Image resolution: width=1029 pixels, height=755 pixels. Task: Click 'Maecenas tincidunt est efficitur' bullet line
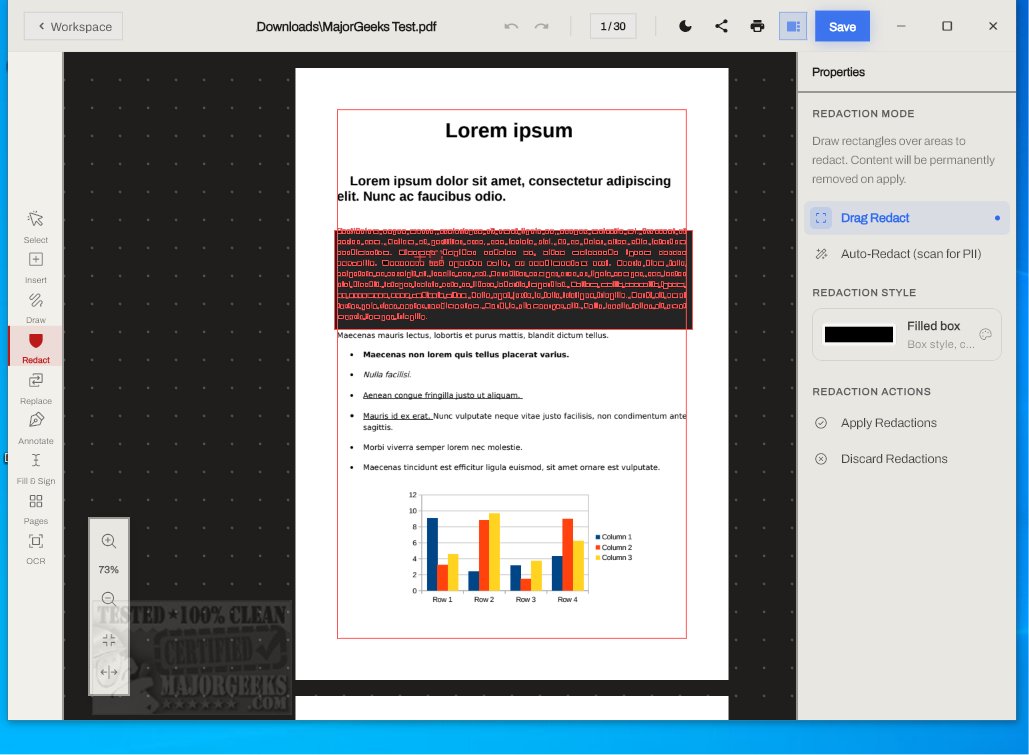coord(511,467)
